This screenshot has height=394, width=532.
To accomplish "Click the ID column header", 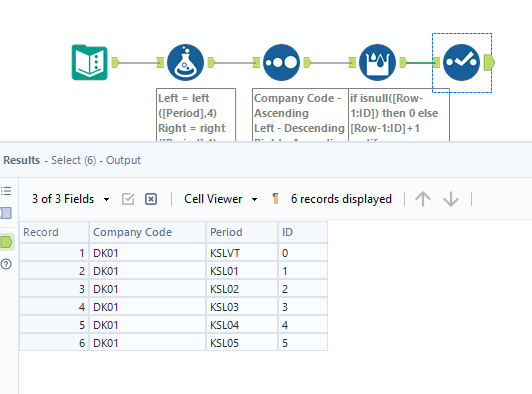I will coord(303,232).
